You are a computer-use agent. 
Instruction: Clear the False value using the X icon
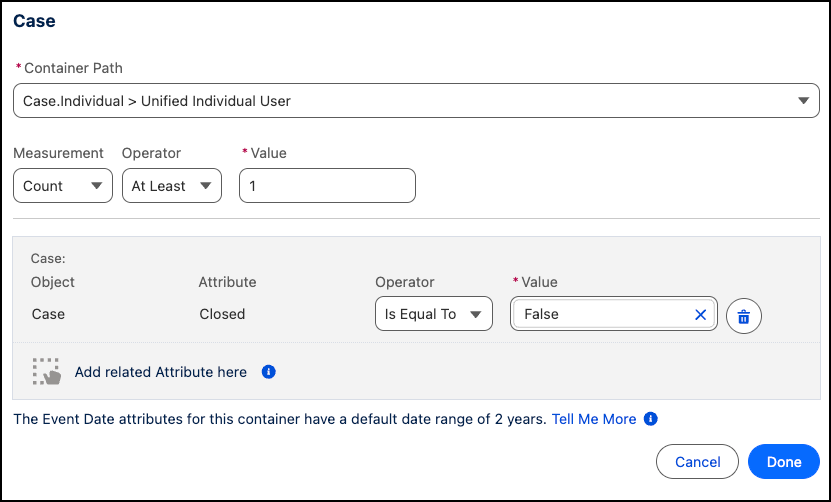pos(700,315)
